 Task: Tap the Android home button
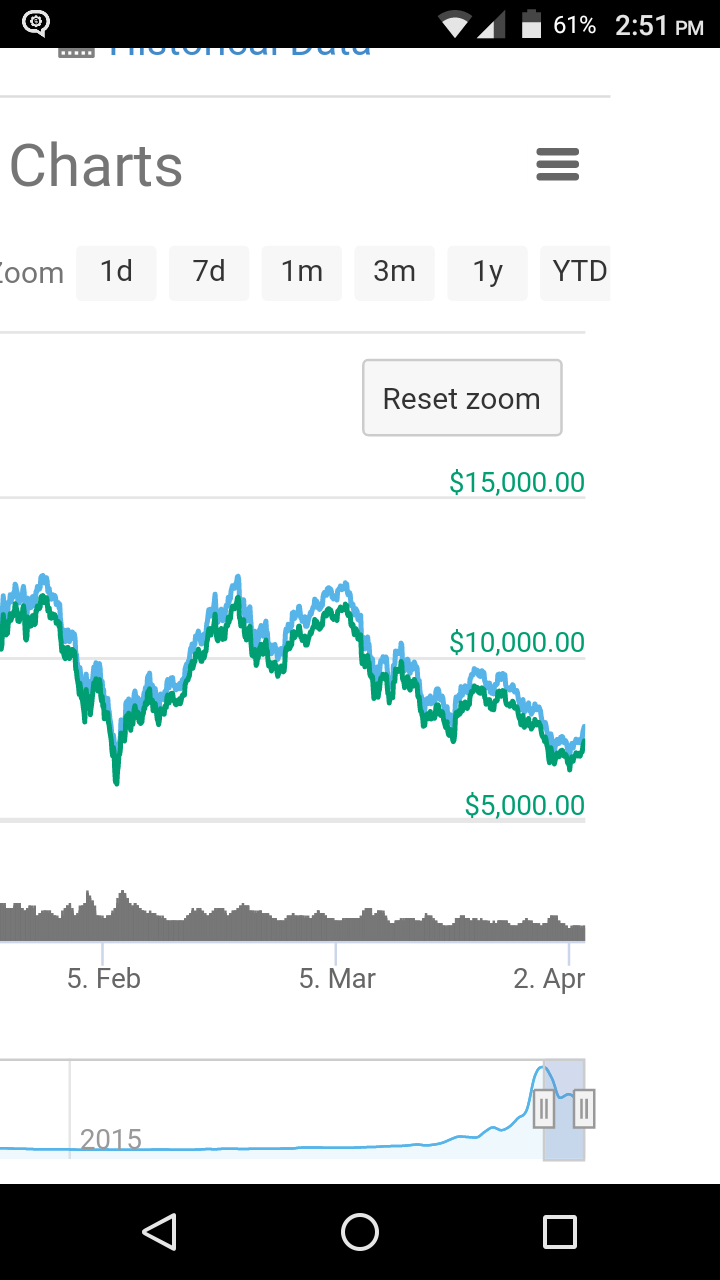click(x=360, y=1232)
